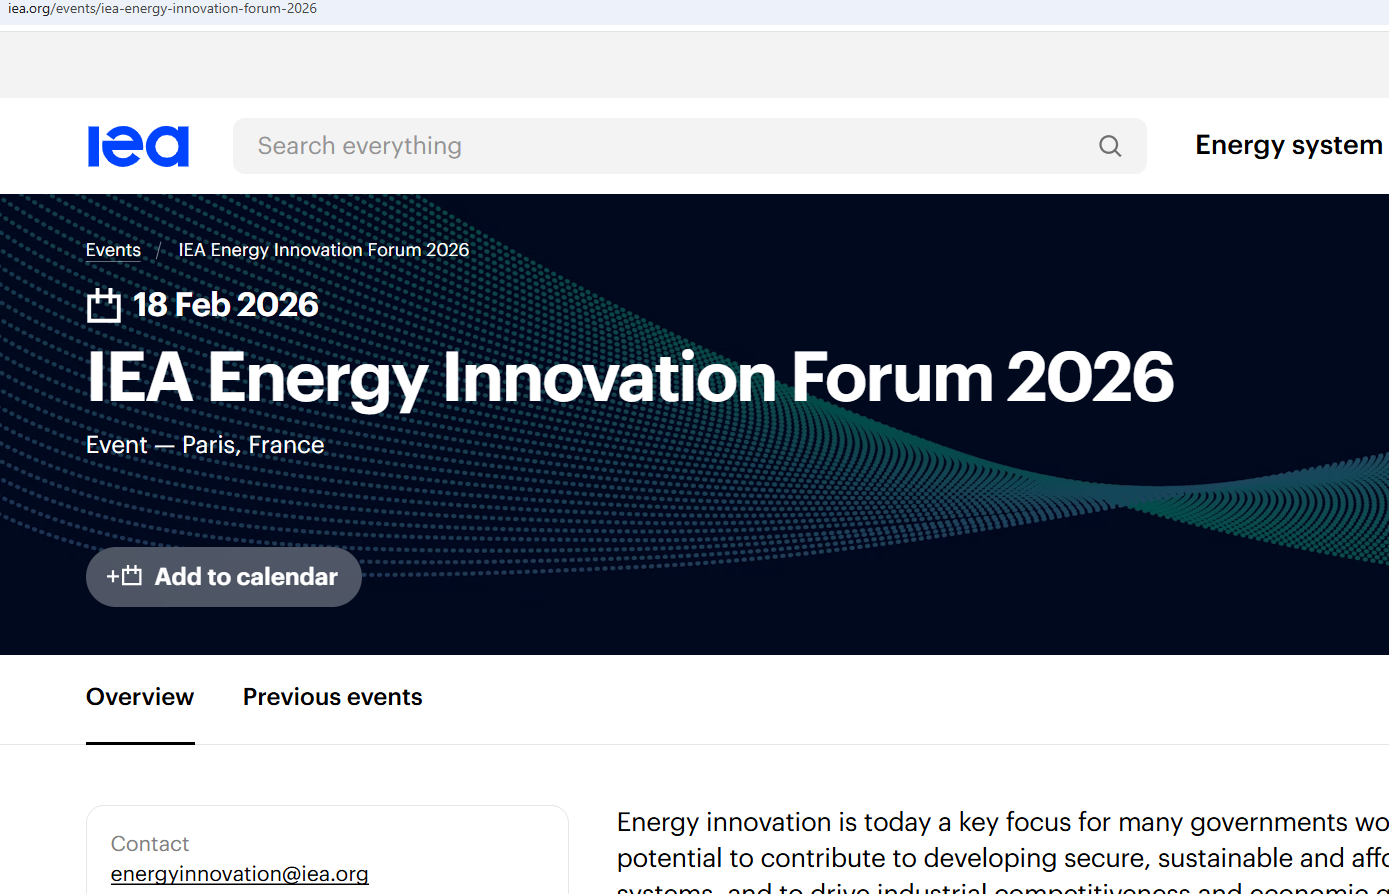1389x894 pixels.
Task: Click the Overview tab underline indicator
Action: 139,743
